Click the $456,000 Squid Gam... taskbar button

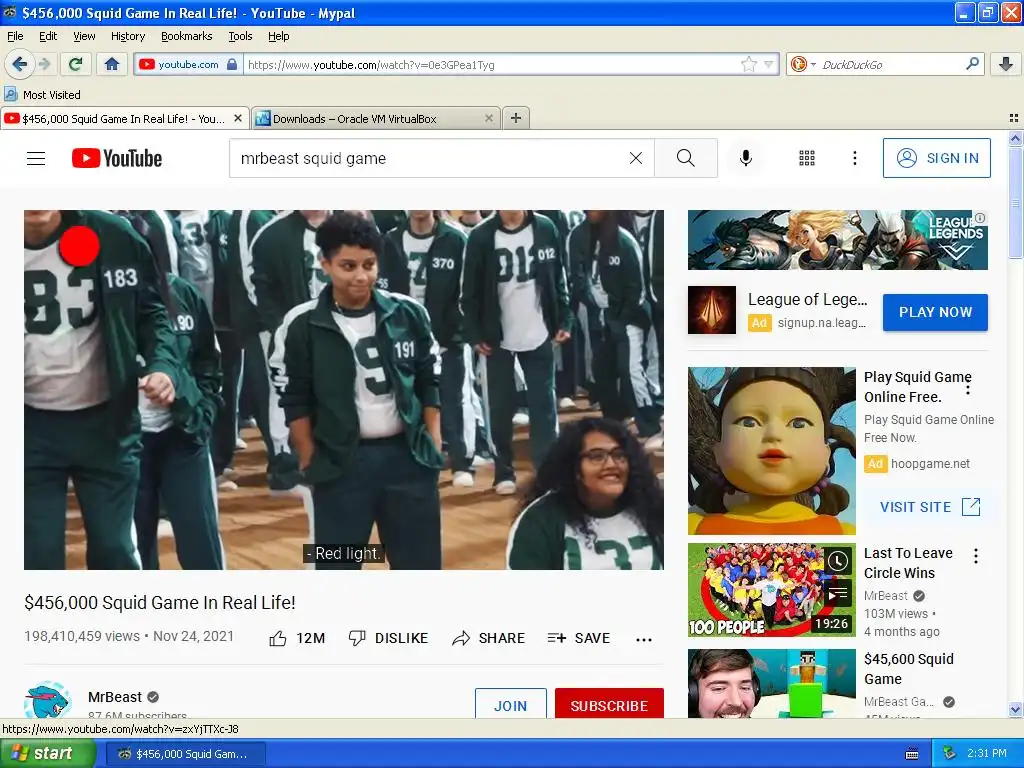pyautogui.click(x=185, y=754)
